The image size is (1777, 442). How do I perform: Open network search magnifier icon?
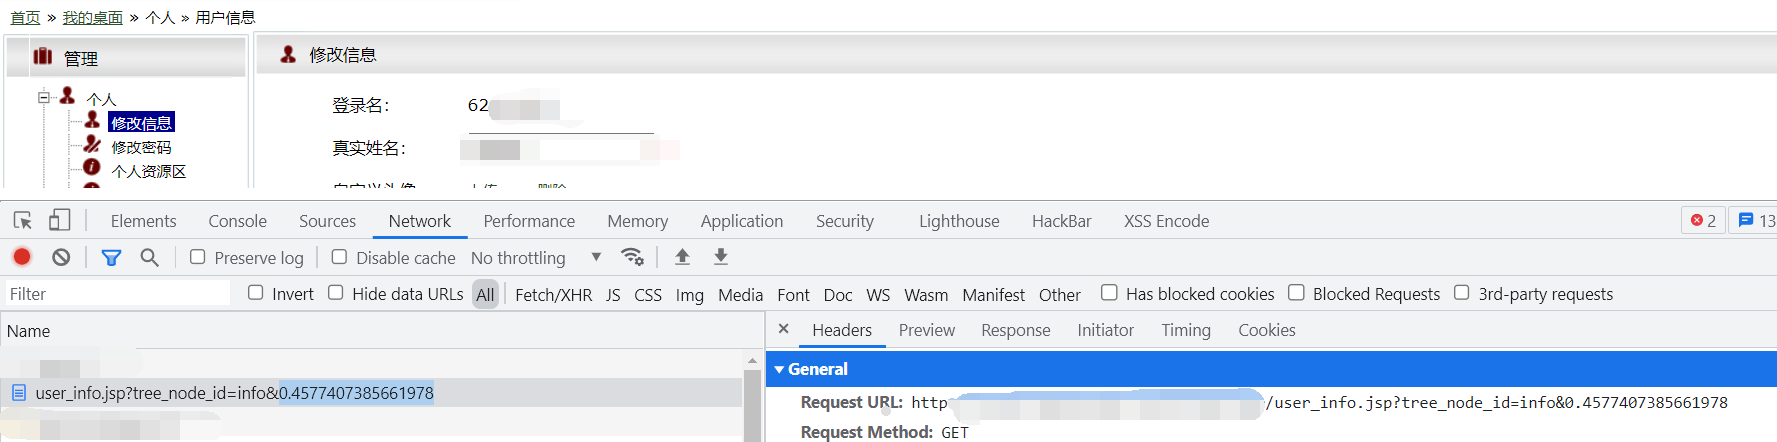tap(149, 257)
